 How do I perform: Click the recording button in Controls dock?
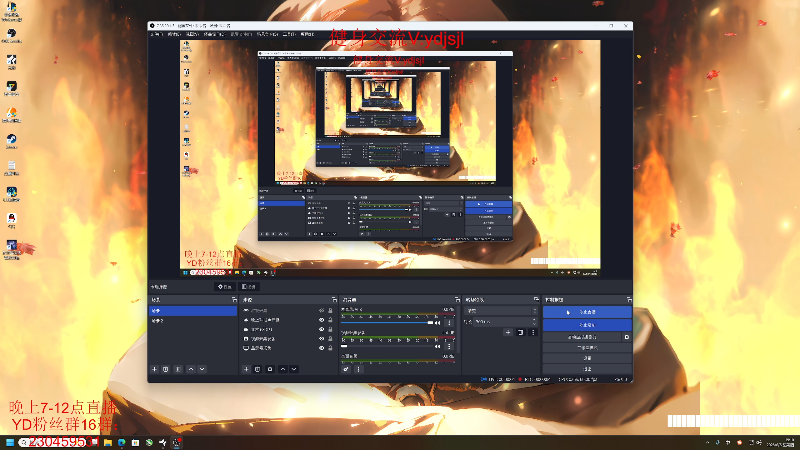tap(587, 325)
